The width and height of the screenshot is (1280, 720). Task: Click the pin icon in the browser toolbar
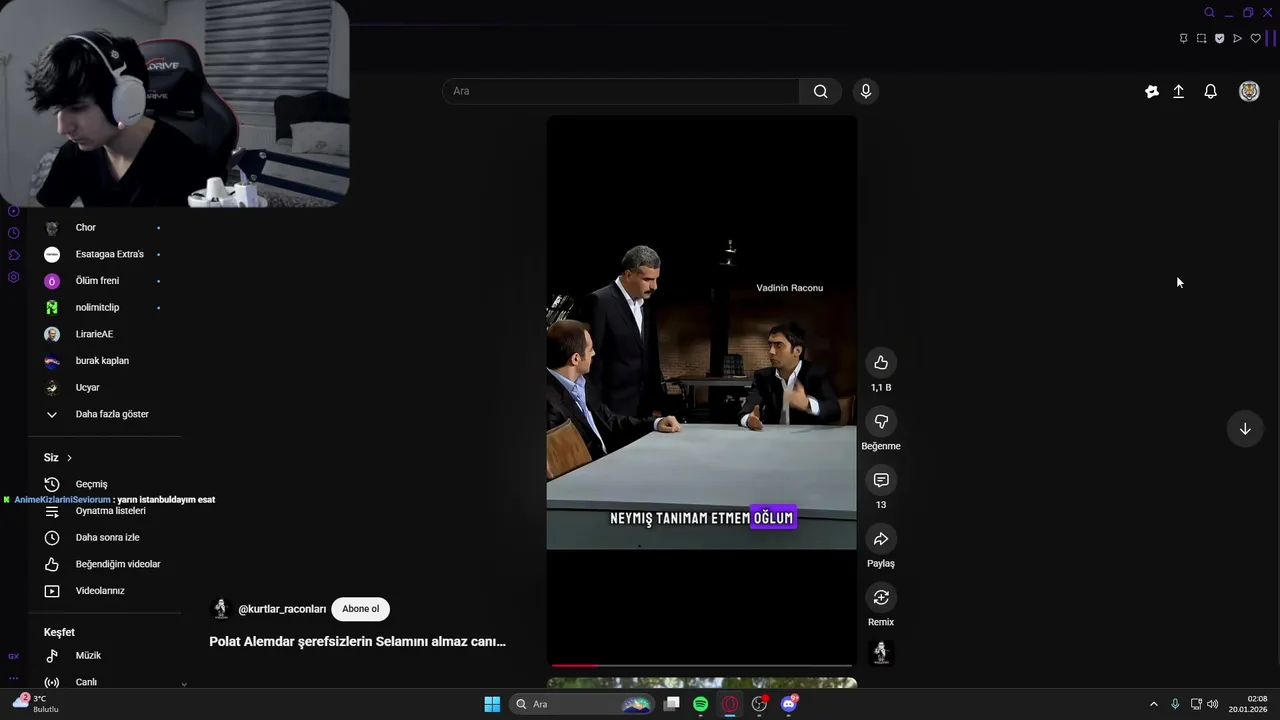1184,38
